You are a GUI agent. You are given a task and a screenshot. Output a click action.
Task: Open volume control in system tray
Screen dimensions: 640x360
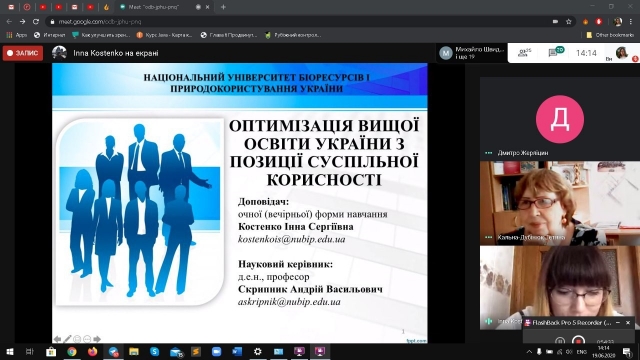(569, 351)
